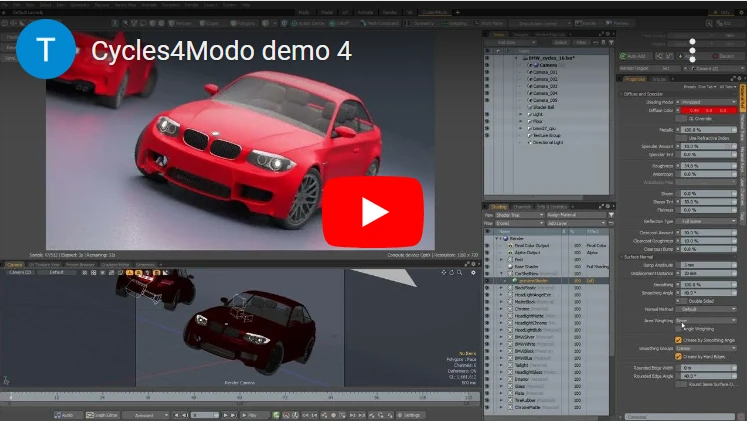Open the channel avatar with letter T
747x421 pixels.
pyautogui.click(x=46, y=49)
